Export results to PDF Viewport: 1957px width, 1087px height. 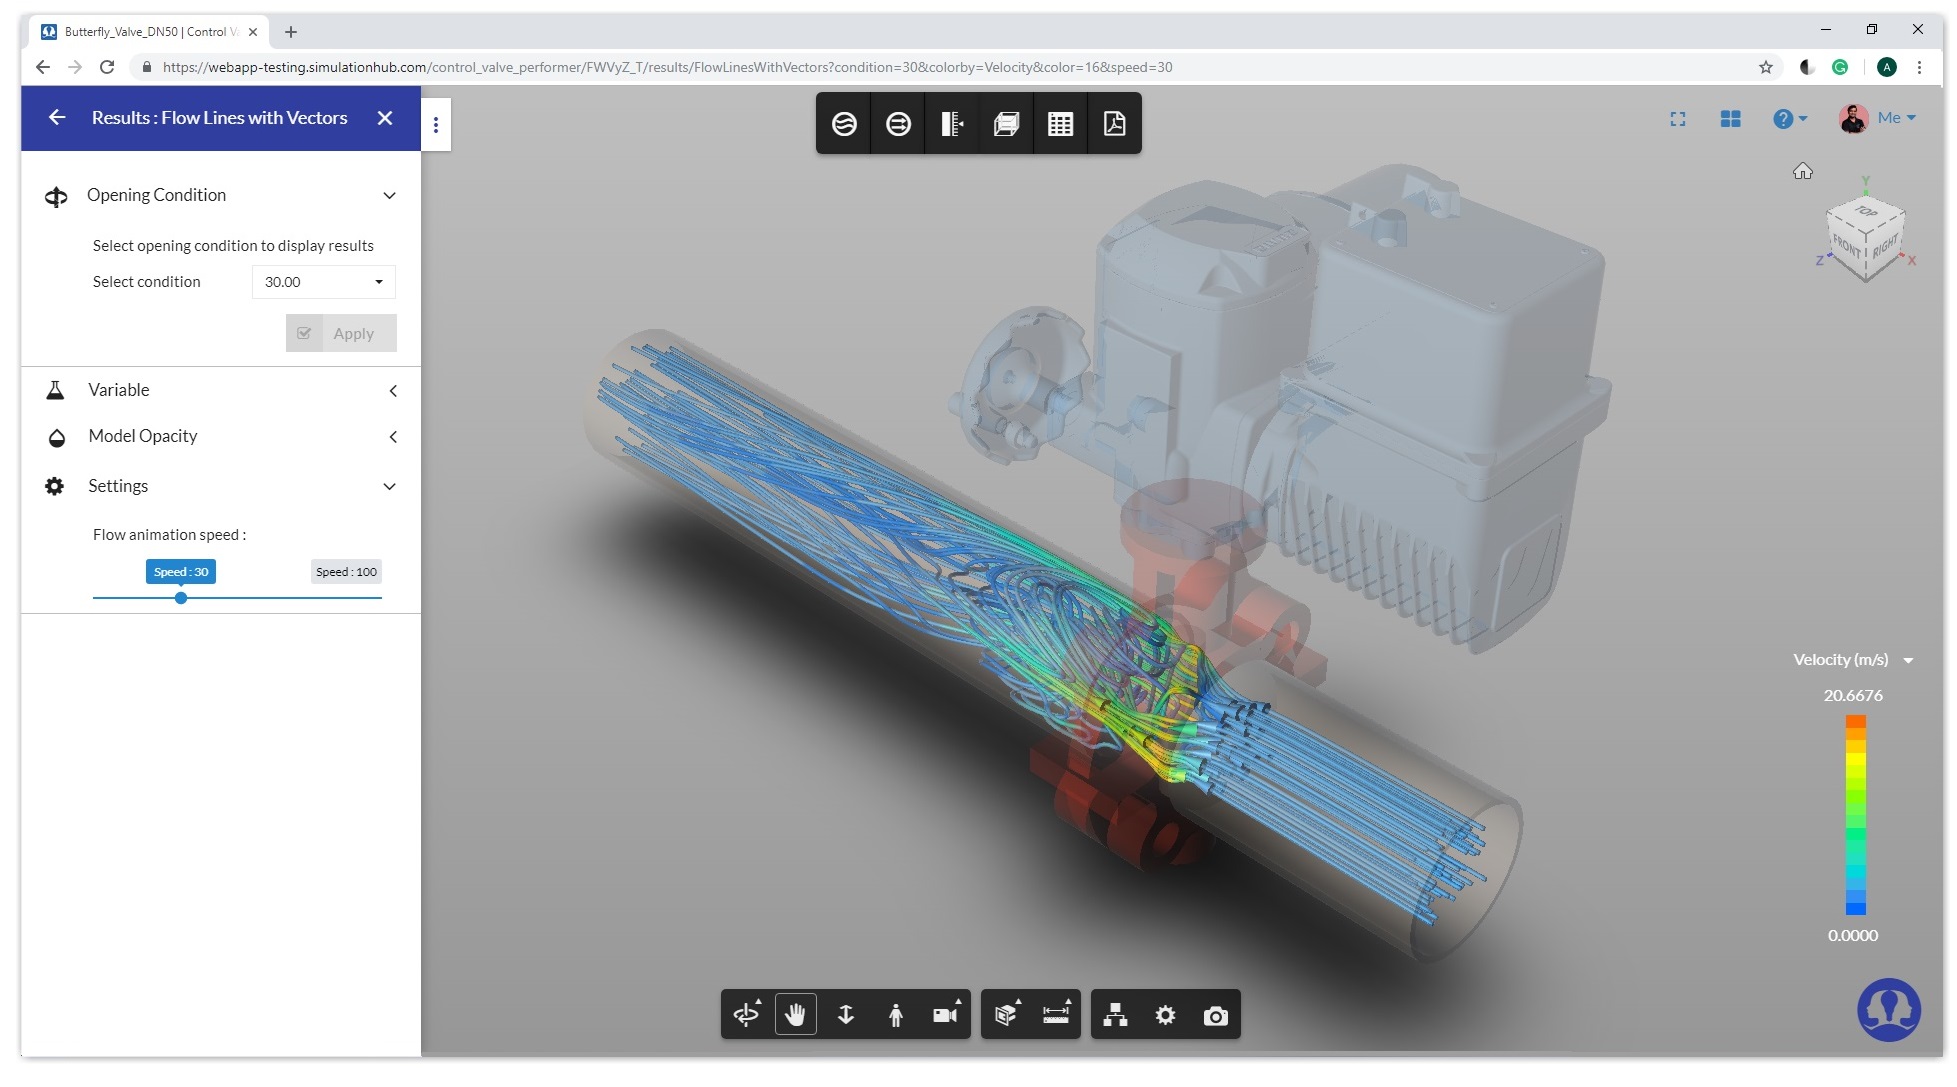pyautogui.click(x=1114, y=124)
